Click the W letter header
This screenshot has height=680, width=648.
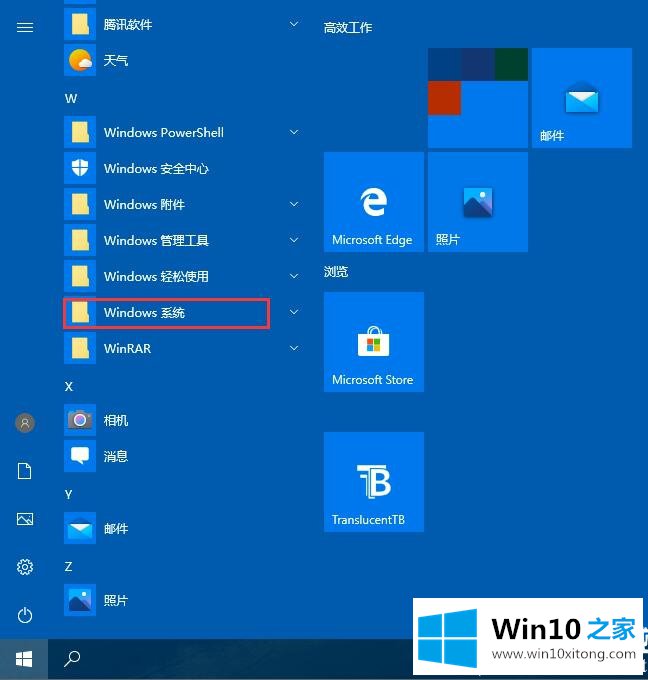coord(71,98)
